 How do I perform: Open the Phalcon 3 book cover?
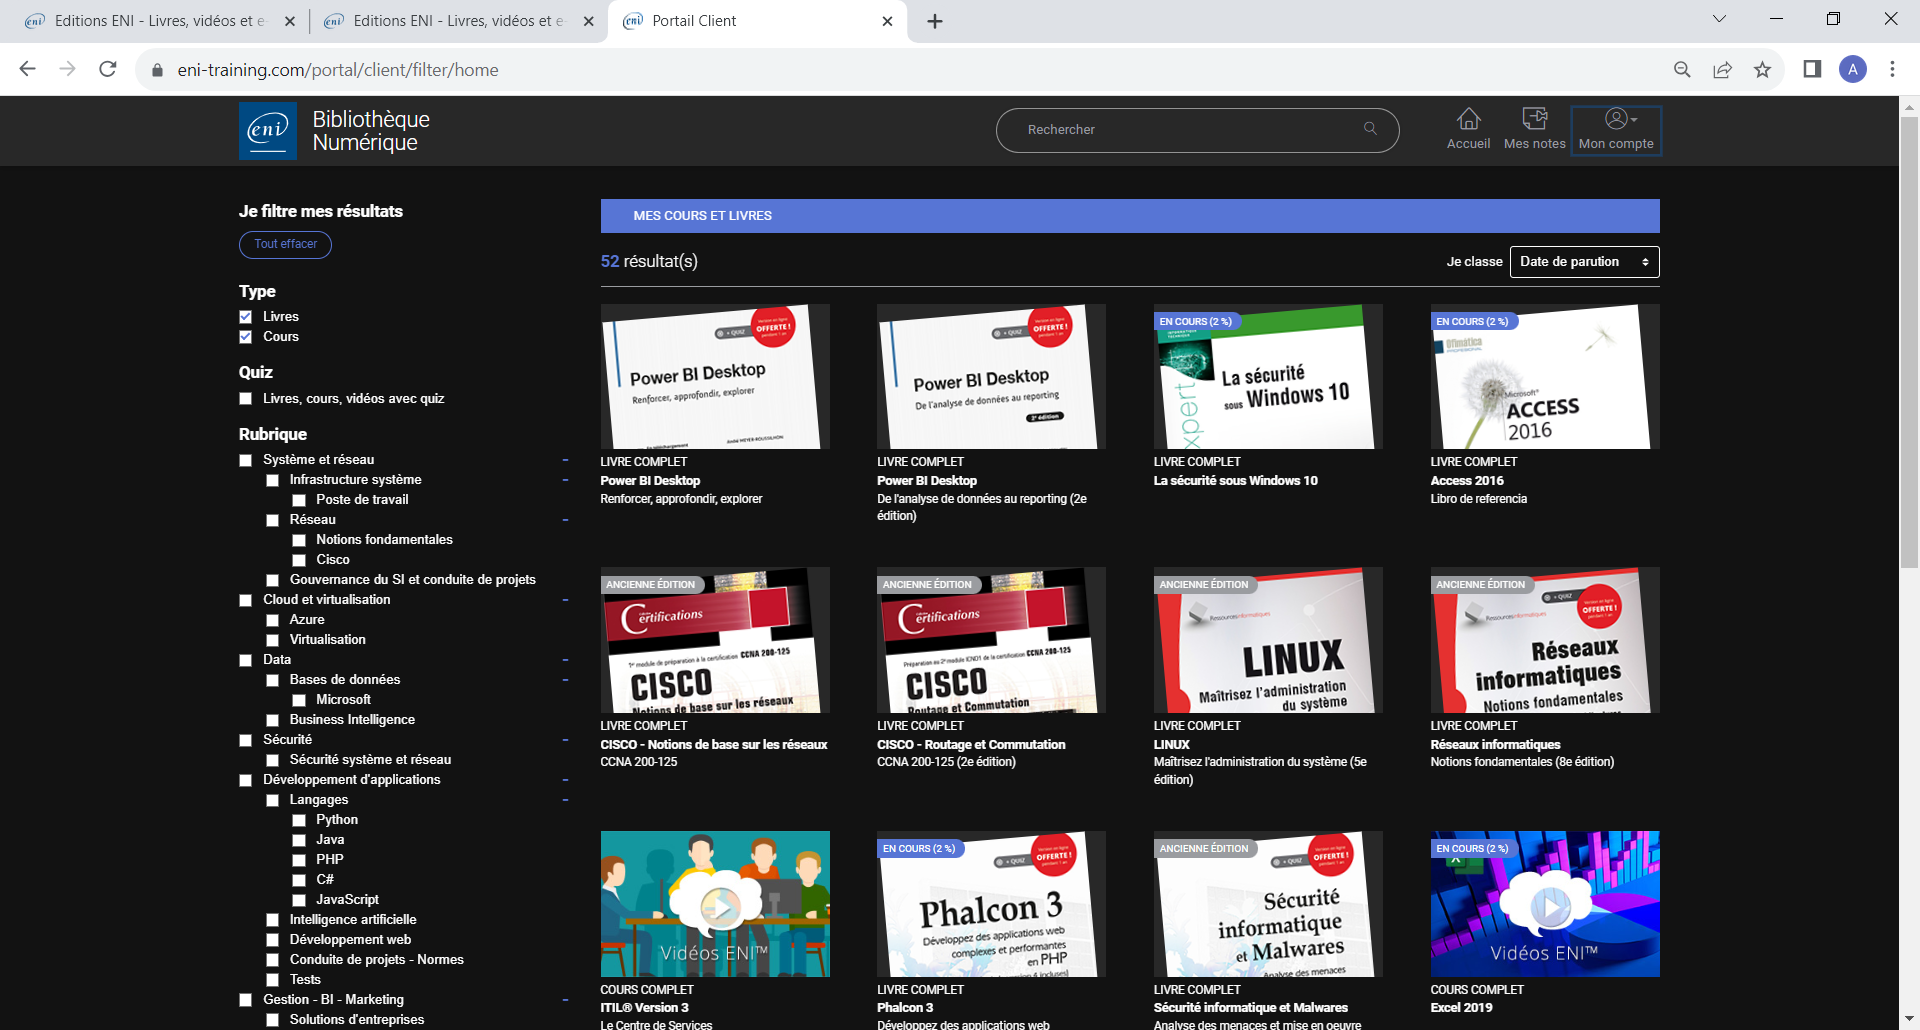pos(991,904)
